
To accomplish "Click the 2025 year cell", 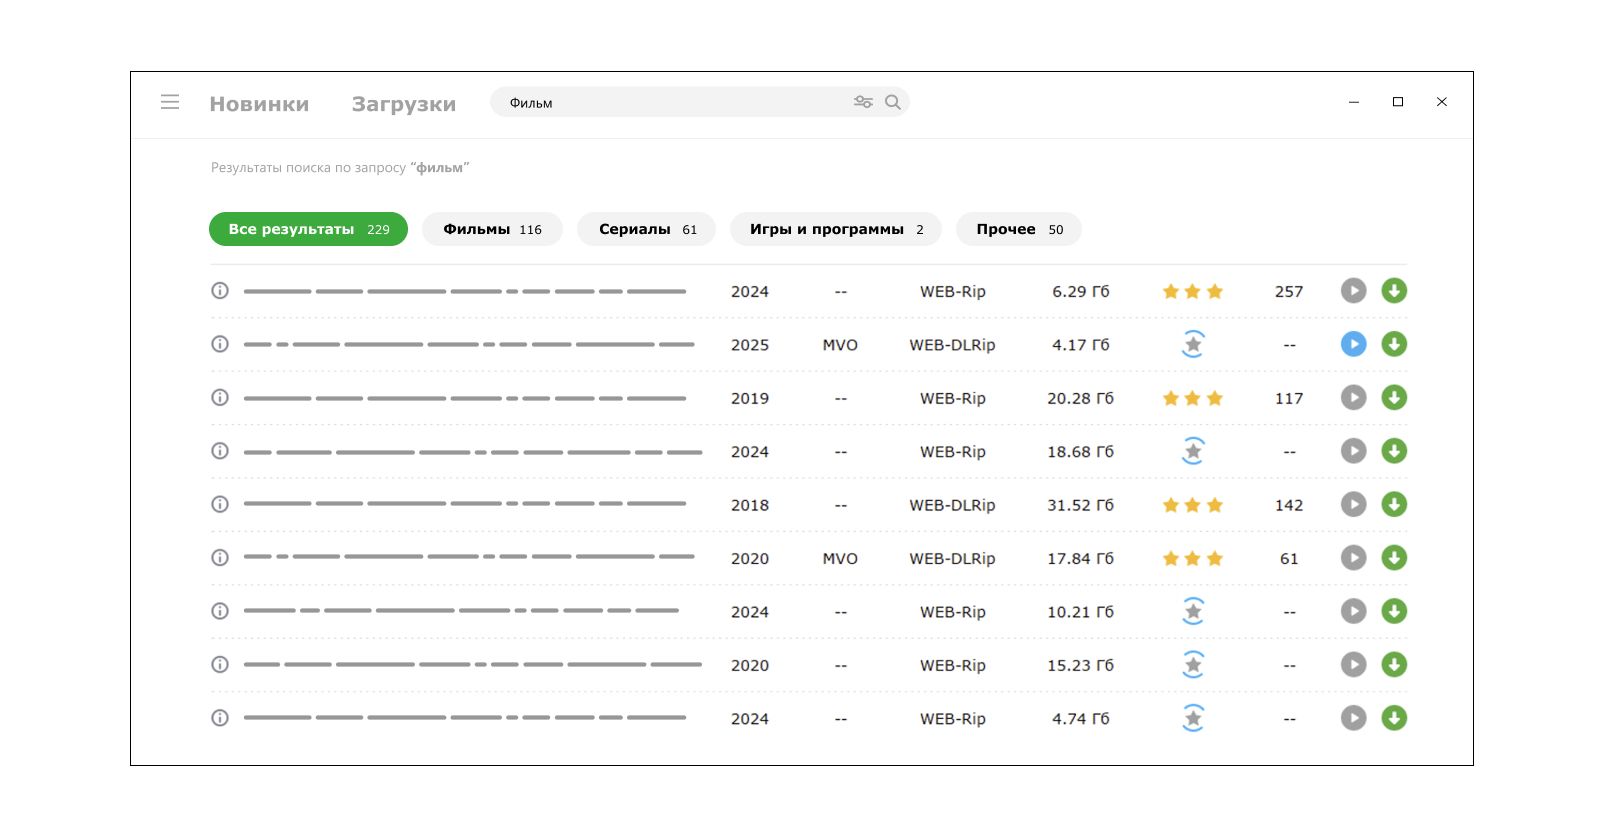I will pyautogui.click(x=750, y=345).
